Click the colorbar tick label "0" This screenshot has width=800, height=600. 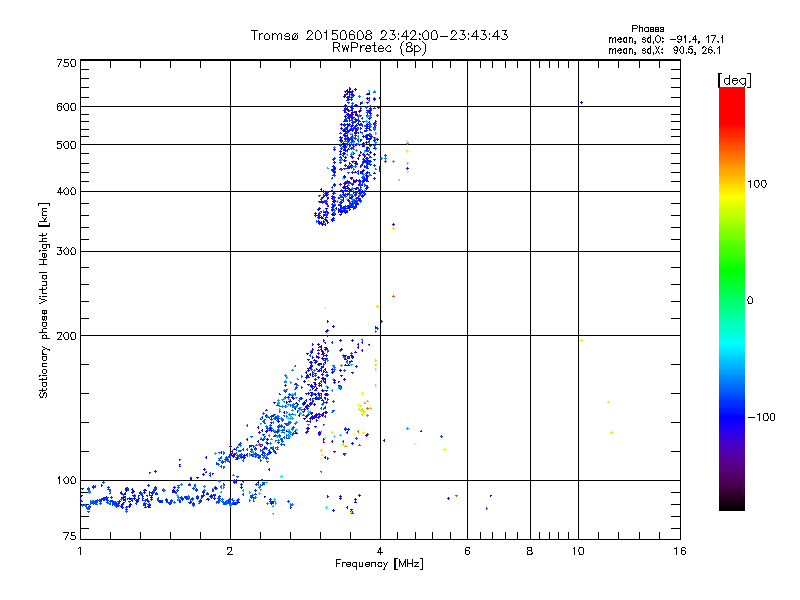750,300
